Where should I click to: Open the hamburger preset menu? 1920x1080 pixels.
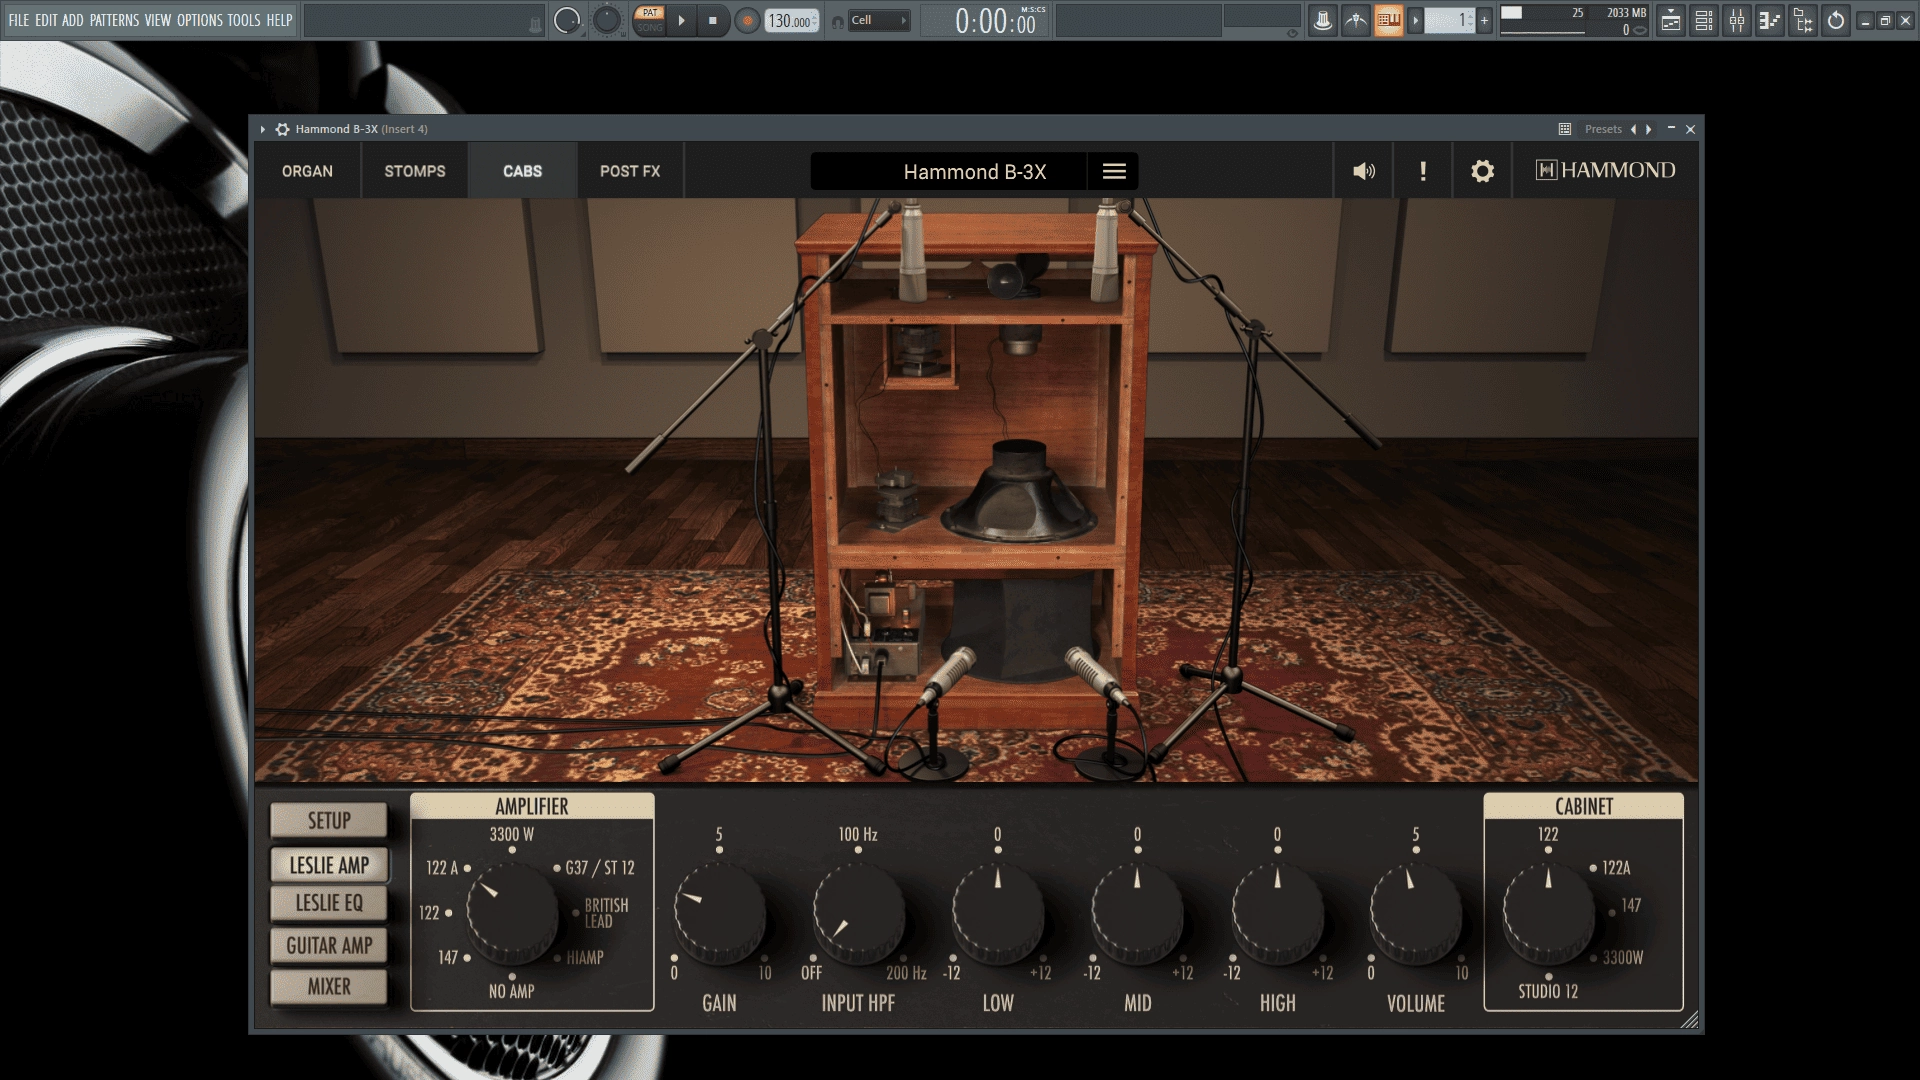pos(1114,171)
